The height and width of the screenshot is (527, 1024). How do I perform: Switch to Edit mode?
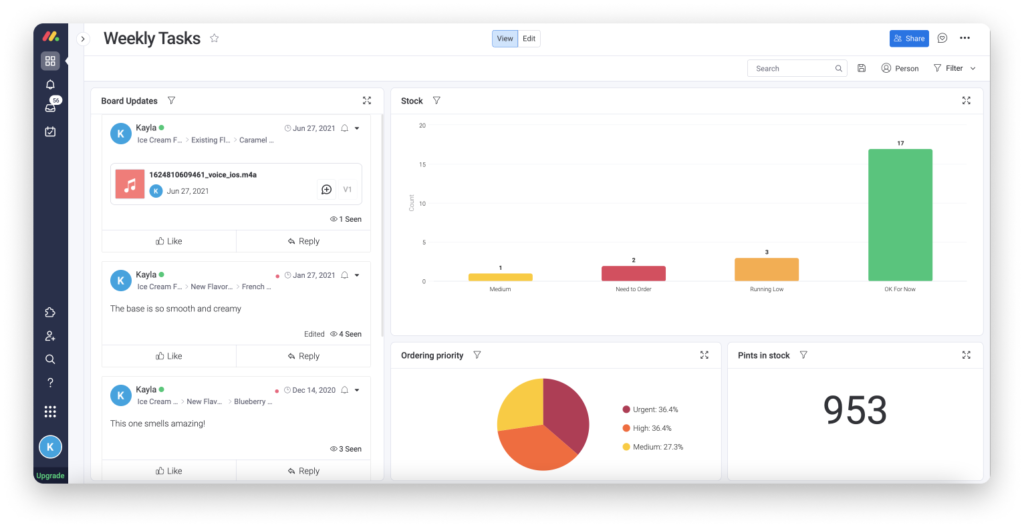coord(529,39)
